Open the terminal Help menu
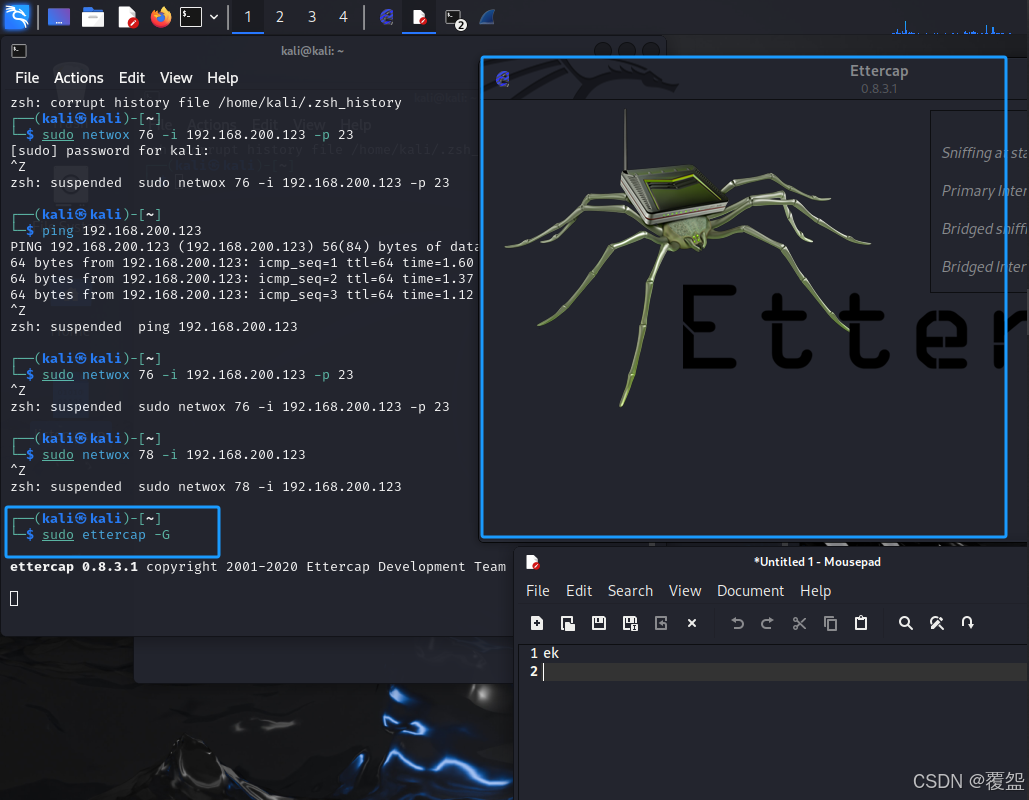The image size is (1029, 800). pyautogui.click(x=222, y=77)
